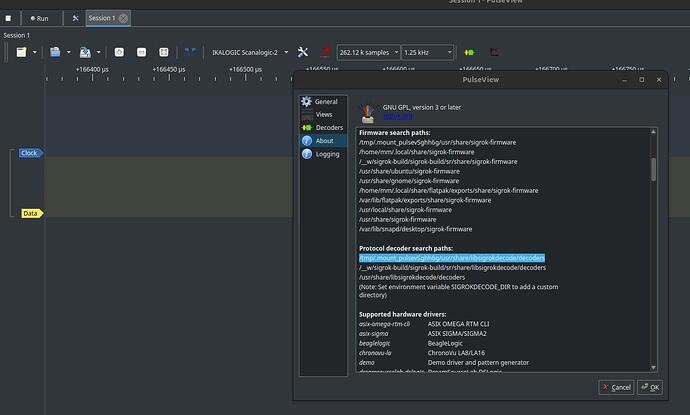Viewport: 690px width, 415px height.
Task: Click the new view icon in session toolbar
Action: [x=22, y=52]
